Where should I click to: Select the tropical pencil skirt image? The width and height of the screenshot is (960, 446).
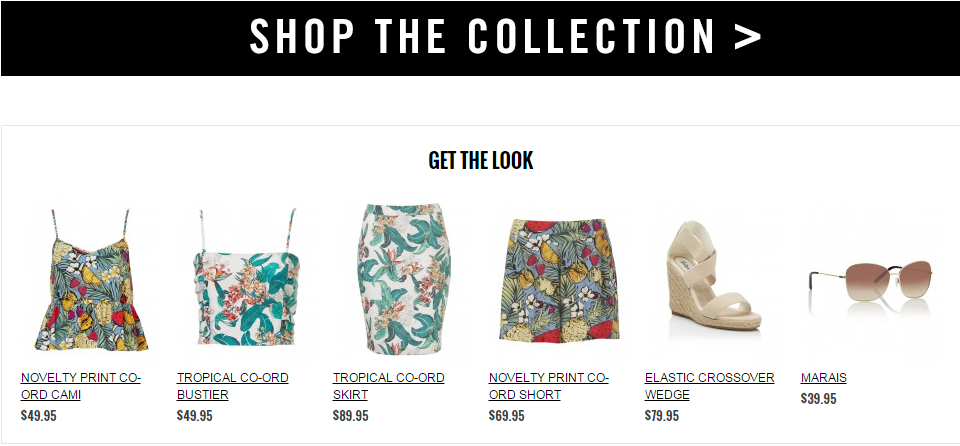coord(405,279)
